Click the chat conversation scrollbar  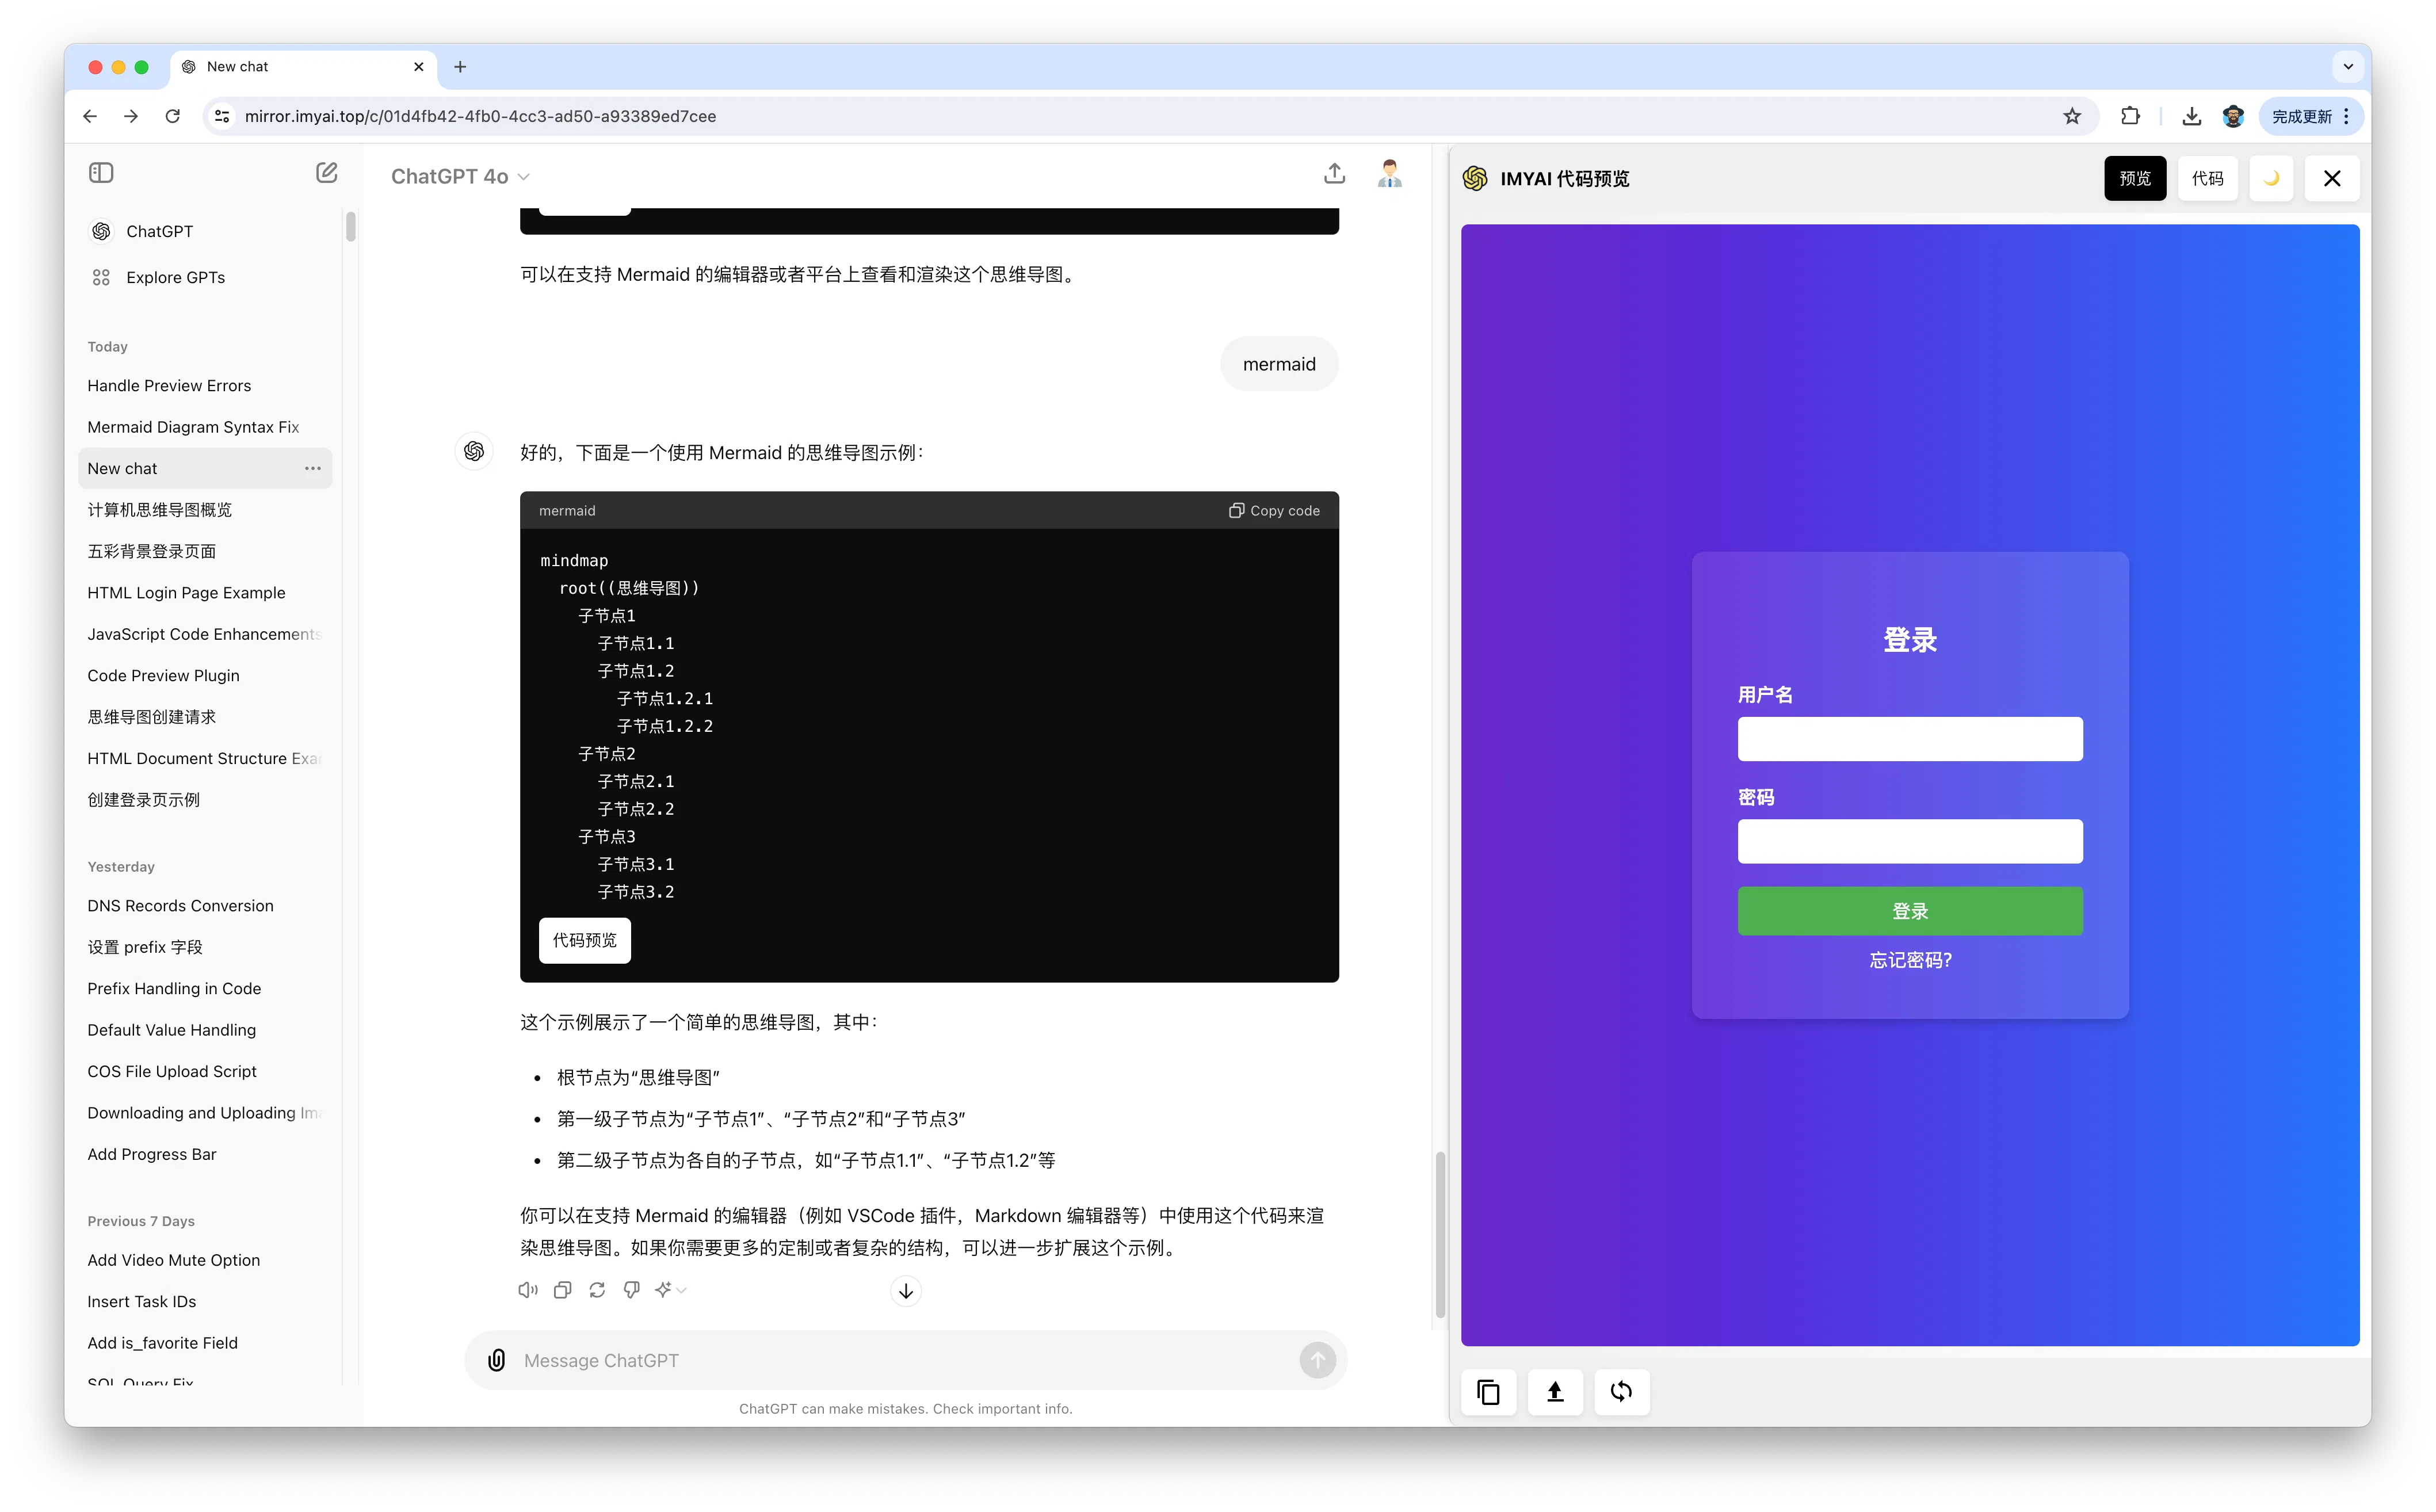coord(1440,1235)
